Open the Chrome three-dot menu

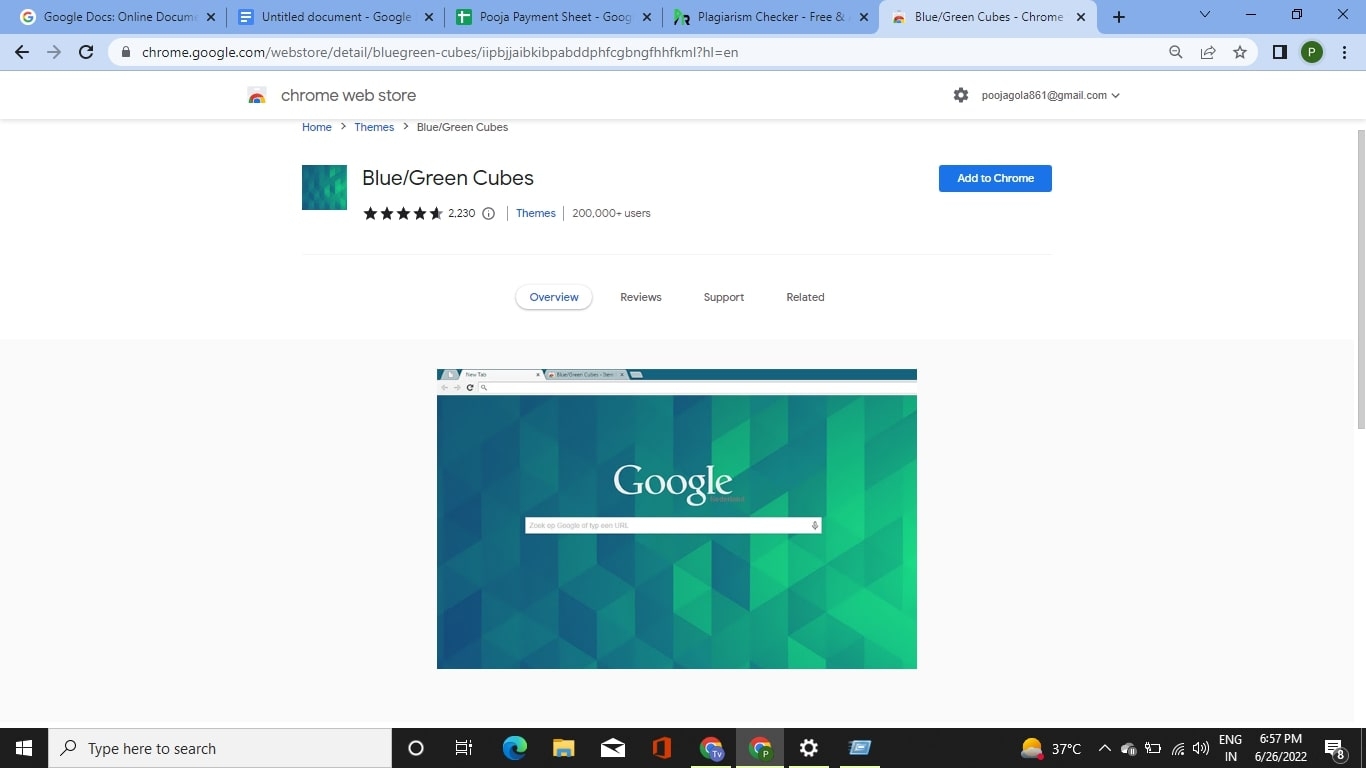pos(1343,52)
